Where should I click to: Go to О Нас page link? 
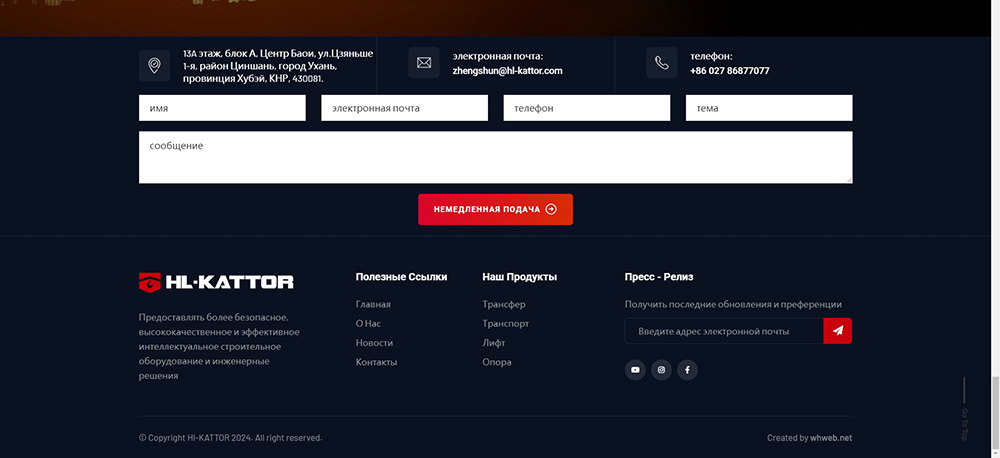[x=368, y=324]
